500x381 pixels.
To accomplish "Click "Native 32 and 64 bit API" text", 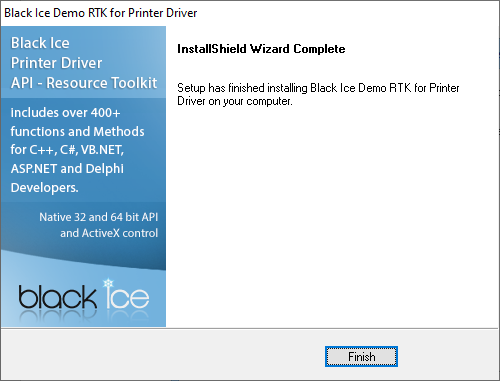I will click(99, 217).
